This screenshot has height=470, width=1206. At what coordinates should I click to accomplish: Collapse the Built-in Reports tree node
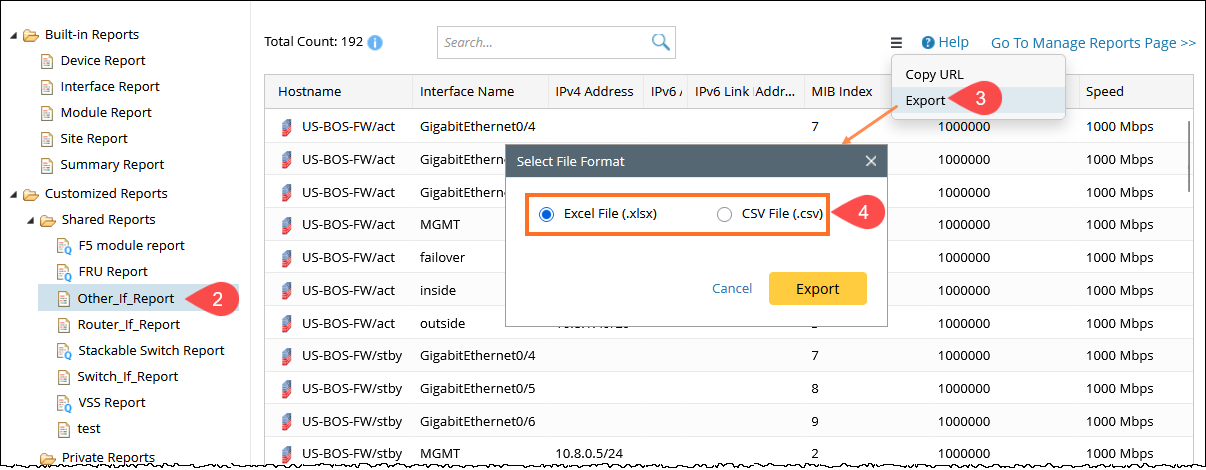(14, 35)
